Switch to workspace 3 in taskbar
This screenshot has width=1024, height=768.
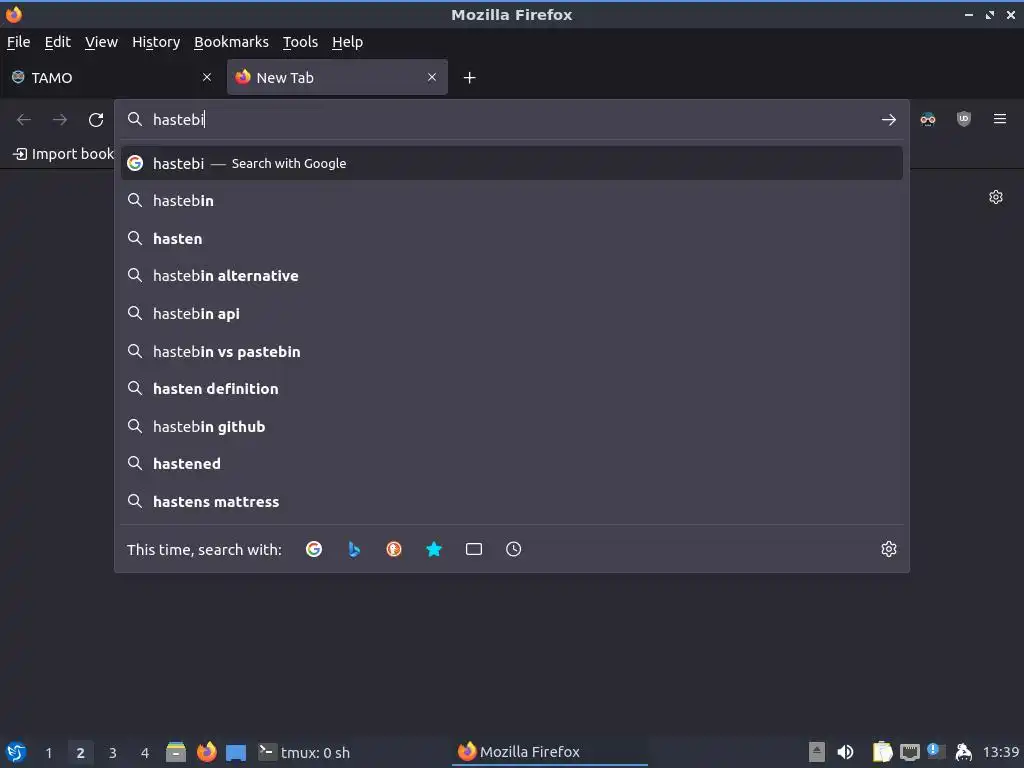tap(112, 753)
